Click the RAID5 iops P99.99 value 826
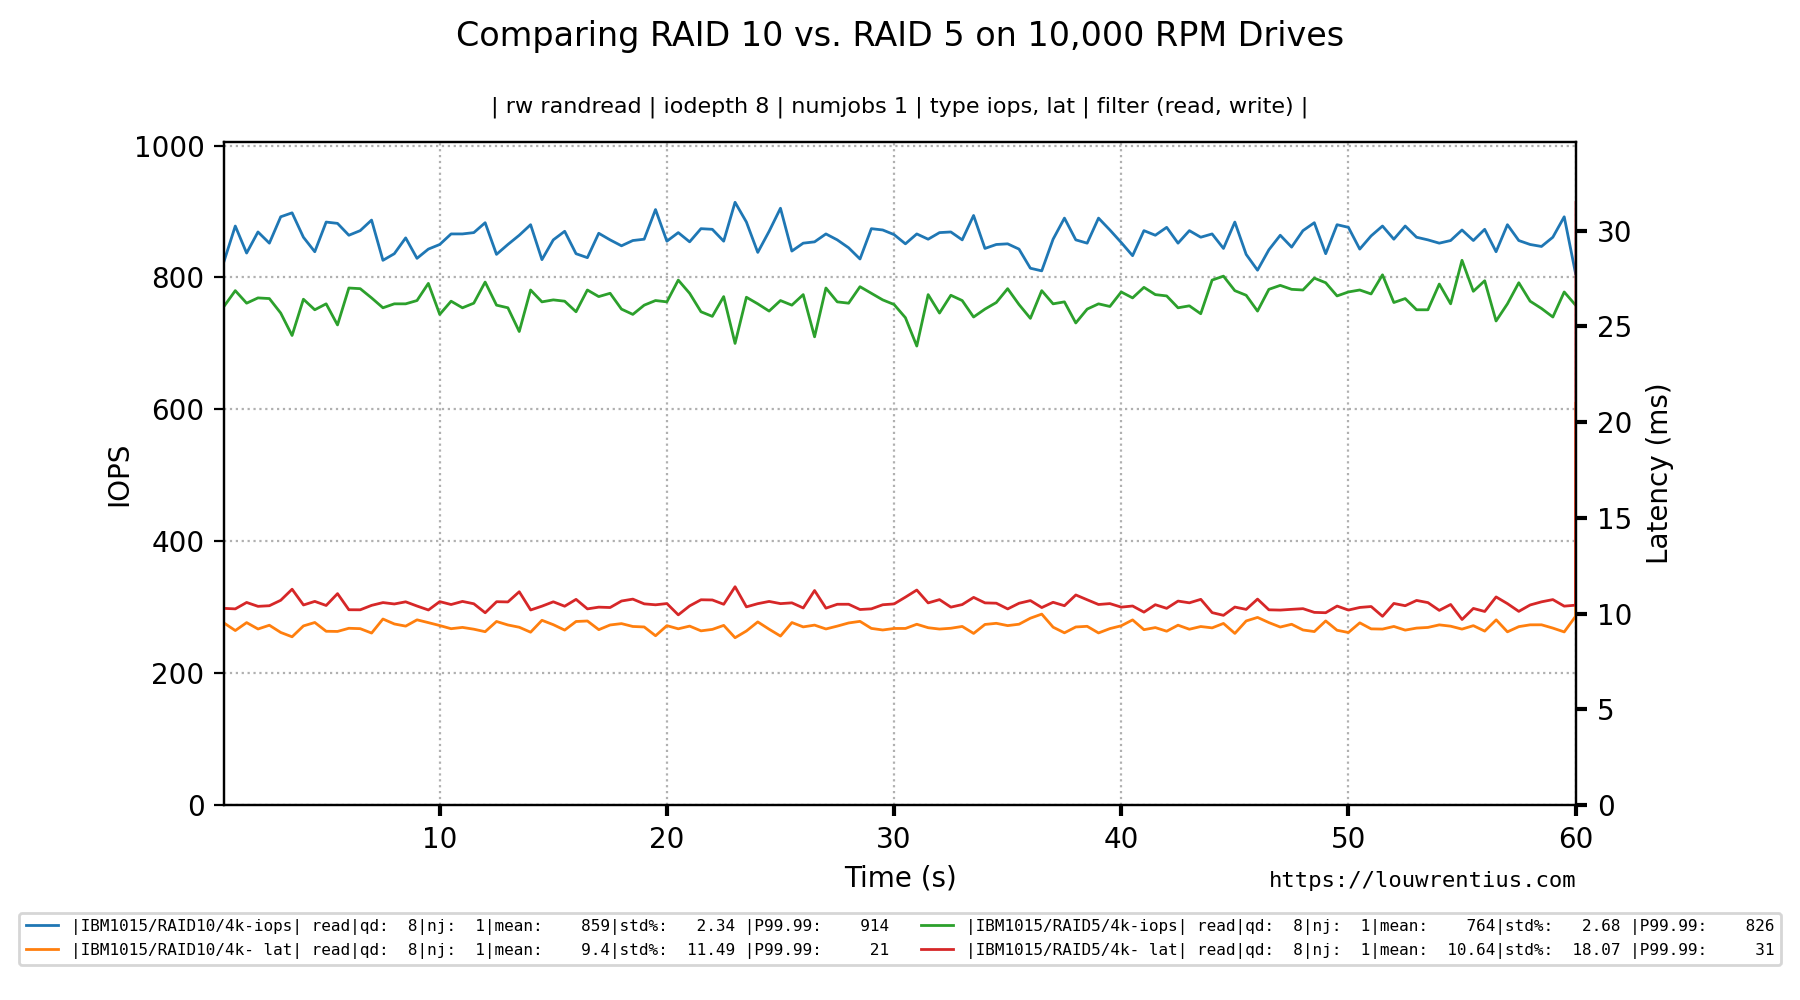 pos(1759,926)
